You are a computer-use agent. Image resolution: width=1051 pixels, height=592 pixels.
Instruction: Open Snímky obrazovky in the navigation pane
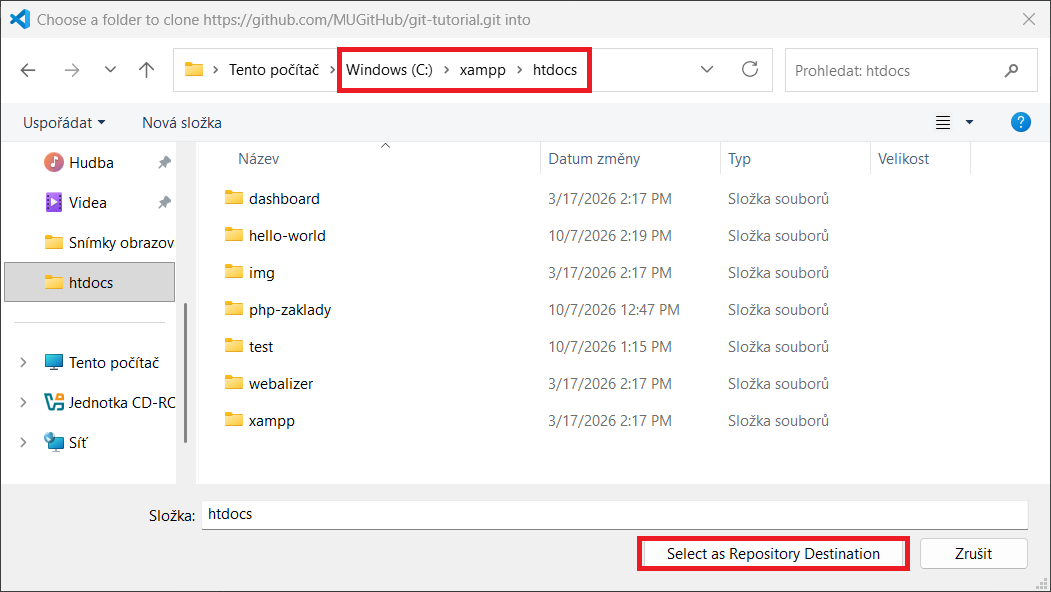coord(109,243)
